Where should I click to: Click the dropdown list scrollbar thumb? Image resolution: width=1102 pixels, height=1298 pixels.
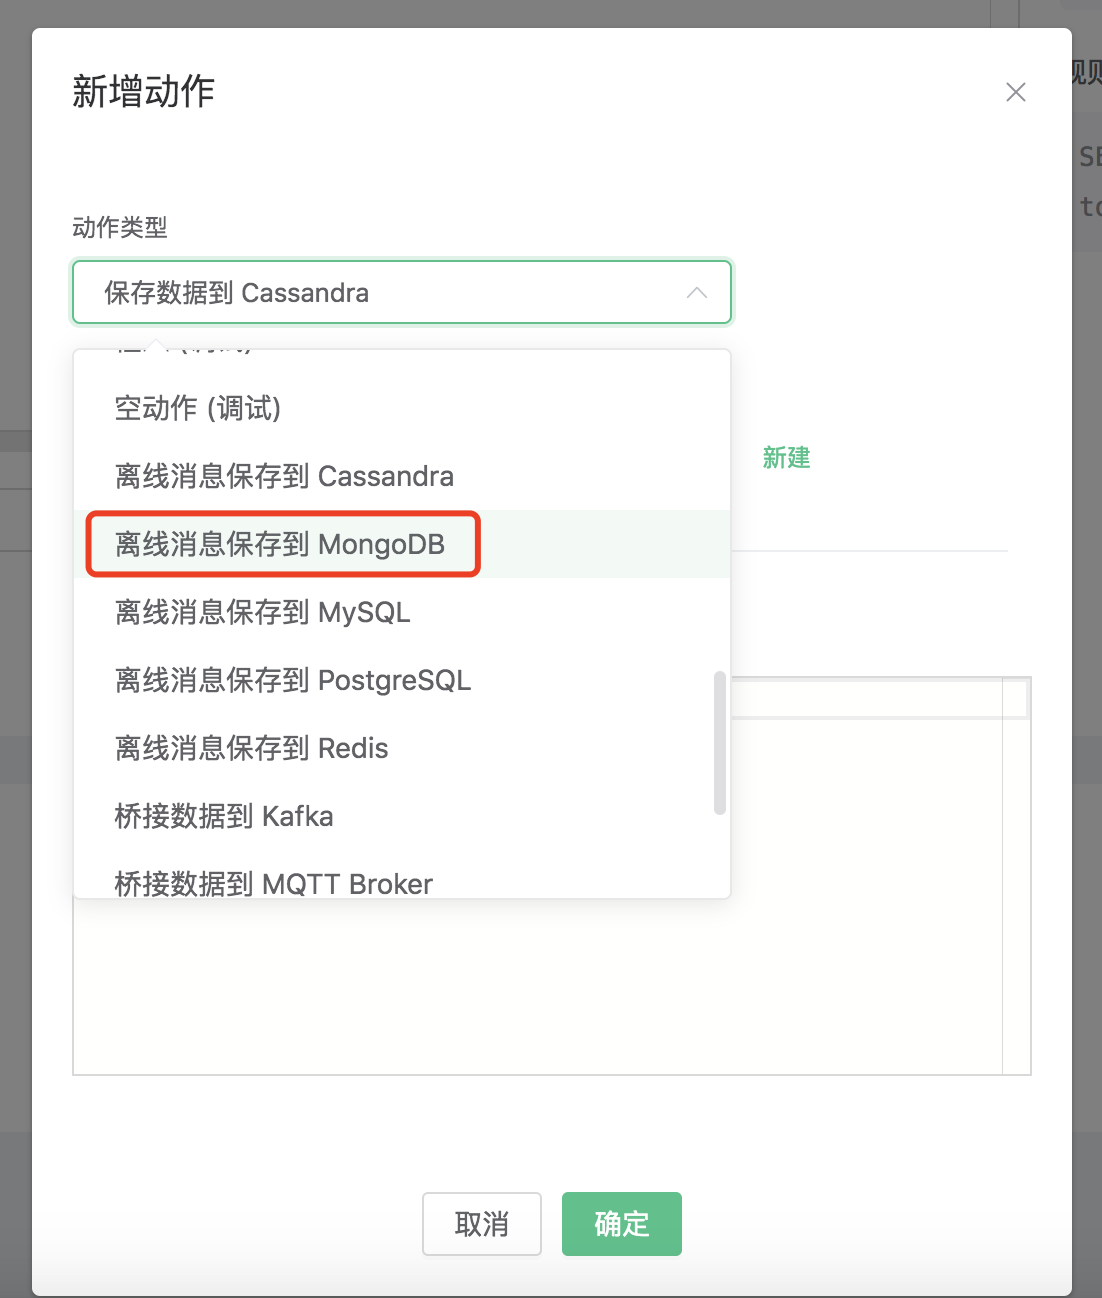point(719,742)
